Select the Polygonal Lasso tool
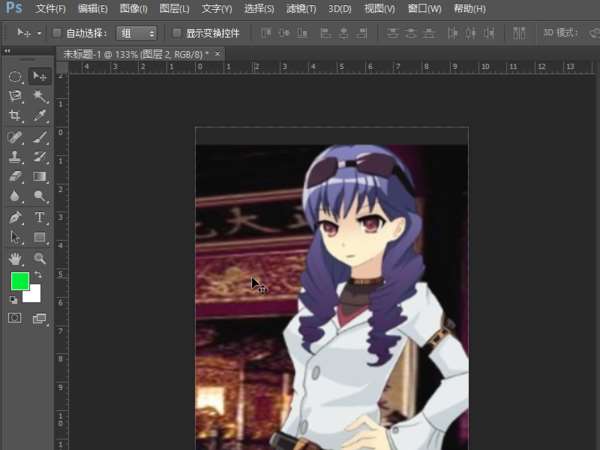Viewport: 600px width, 450px height. [x=15, y=96]
